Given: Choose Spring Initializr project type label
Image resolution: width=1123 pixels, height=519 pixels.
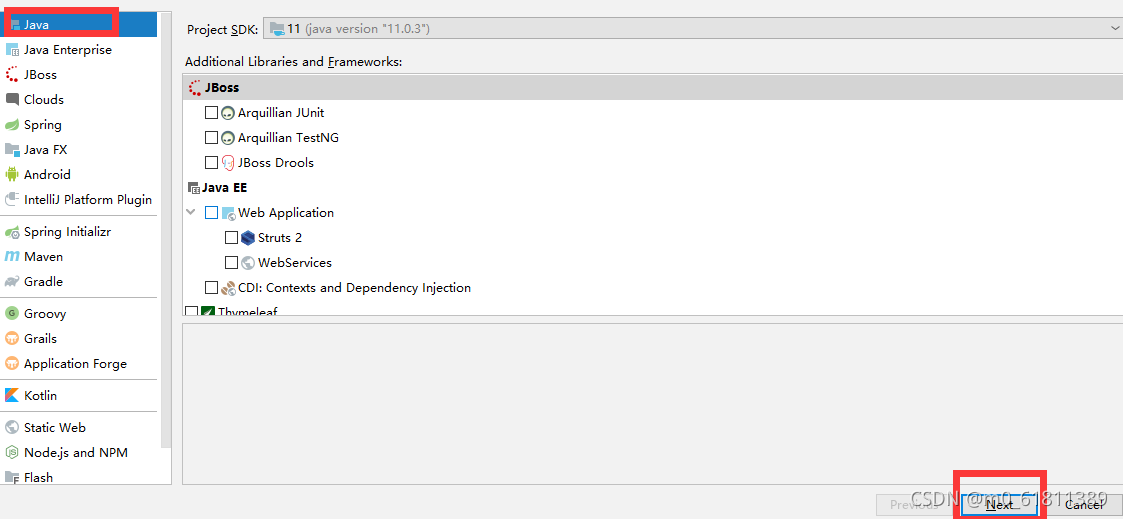Looking at the screenshot, I should 67,232.
